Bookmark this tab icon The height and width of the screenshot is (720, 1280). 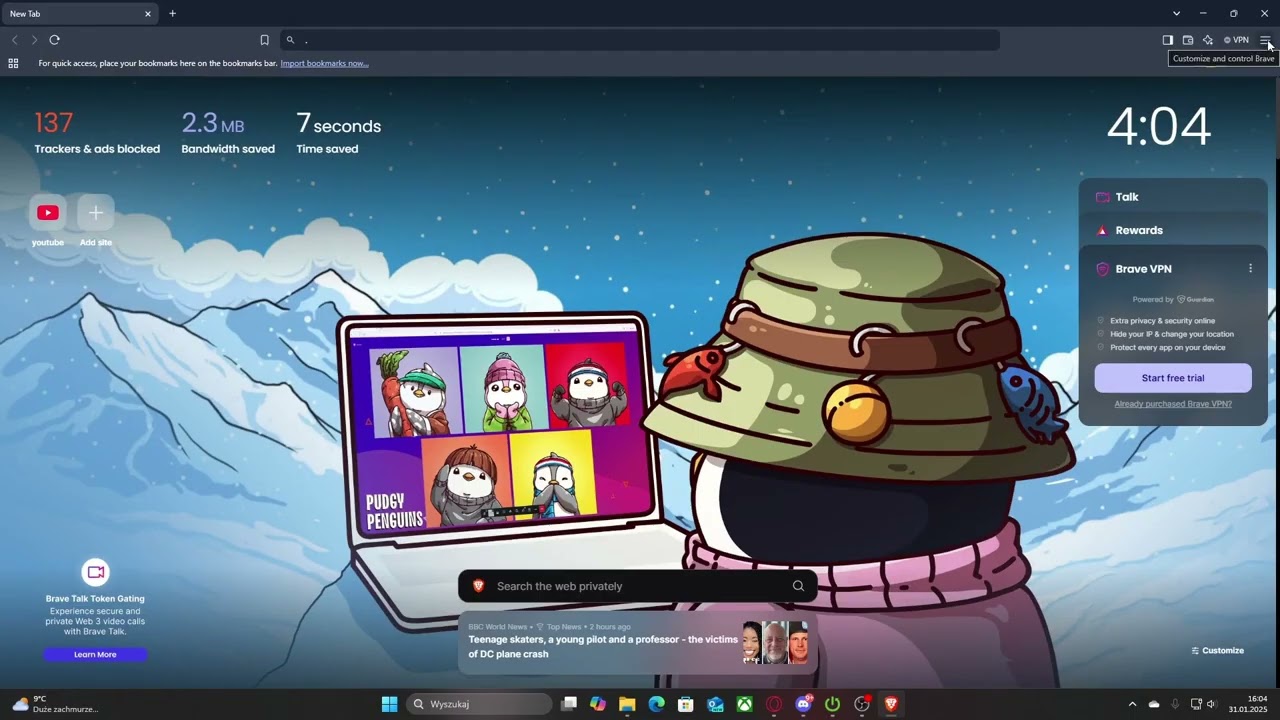(x=264, y=40)
